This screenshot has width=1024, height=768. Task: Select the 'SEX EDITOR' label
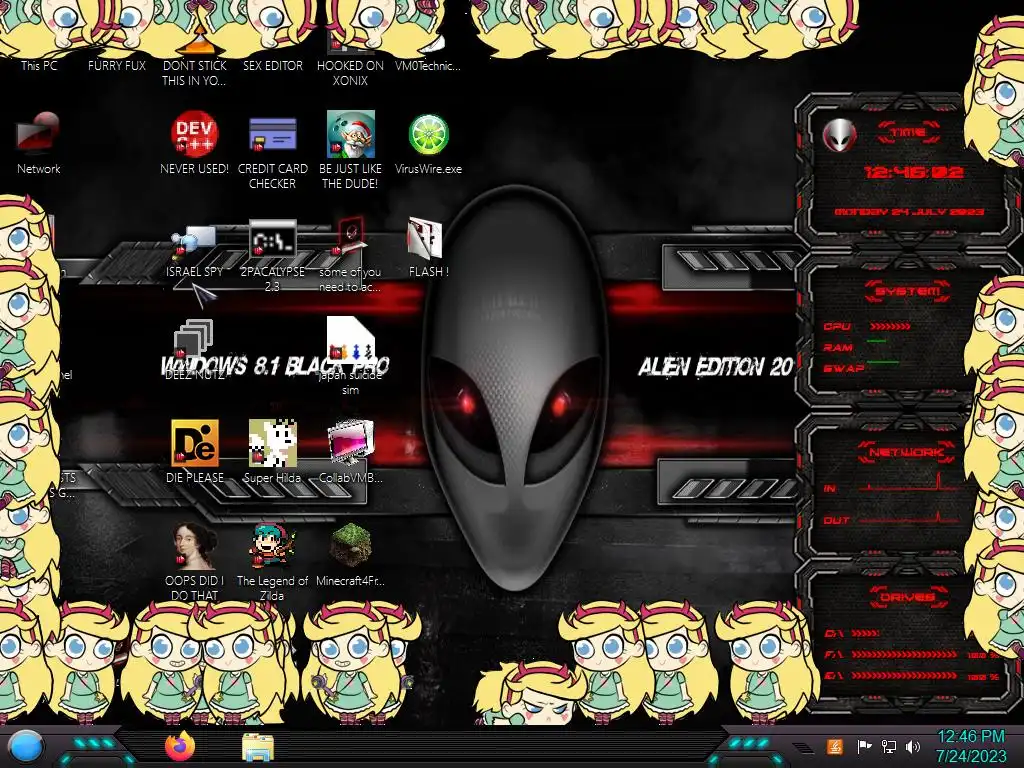pos(273,65)
